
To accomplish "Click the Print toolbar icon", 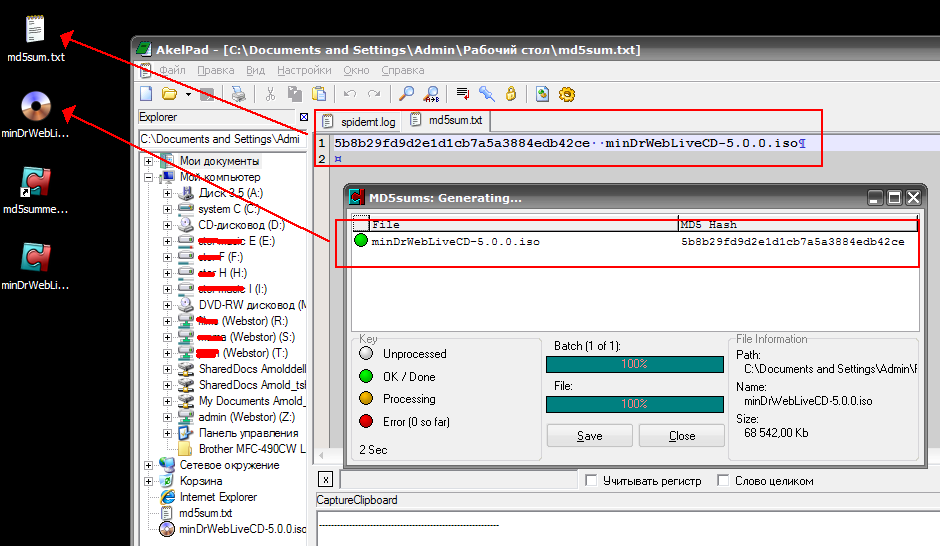I will 237,94.
